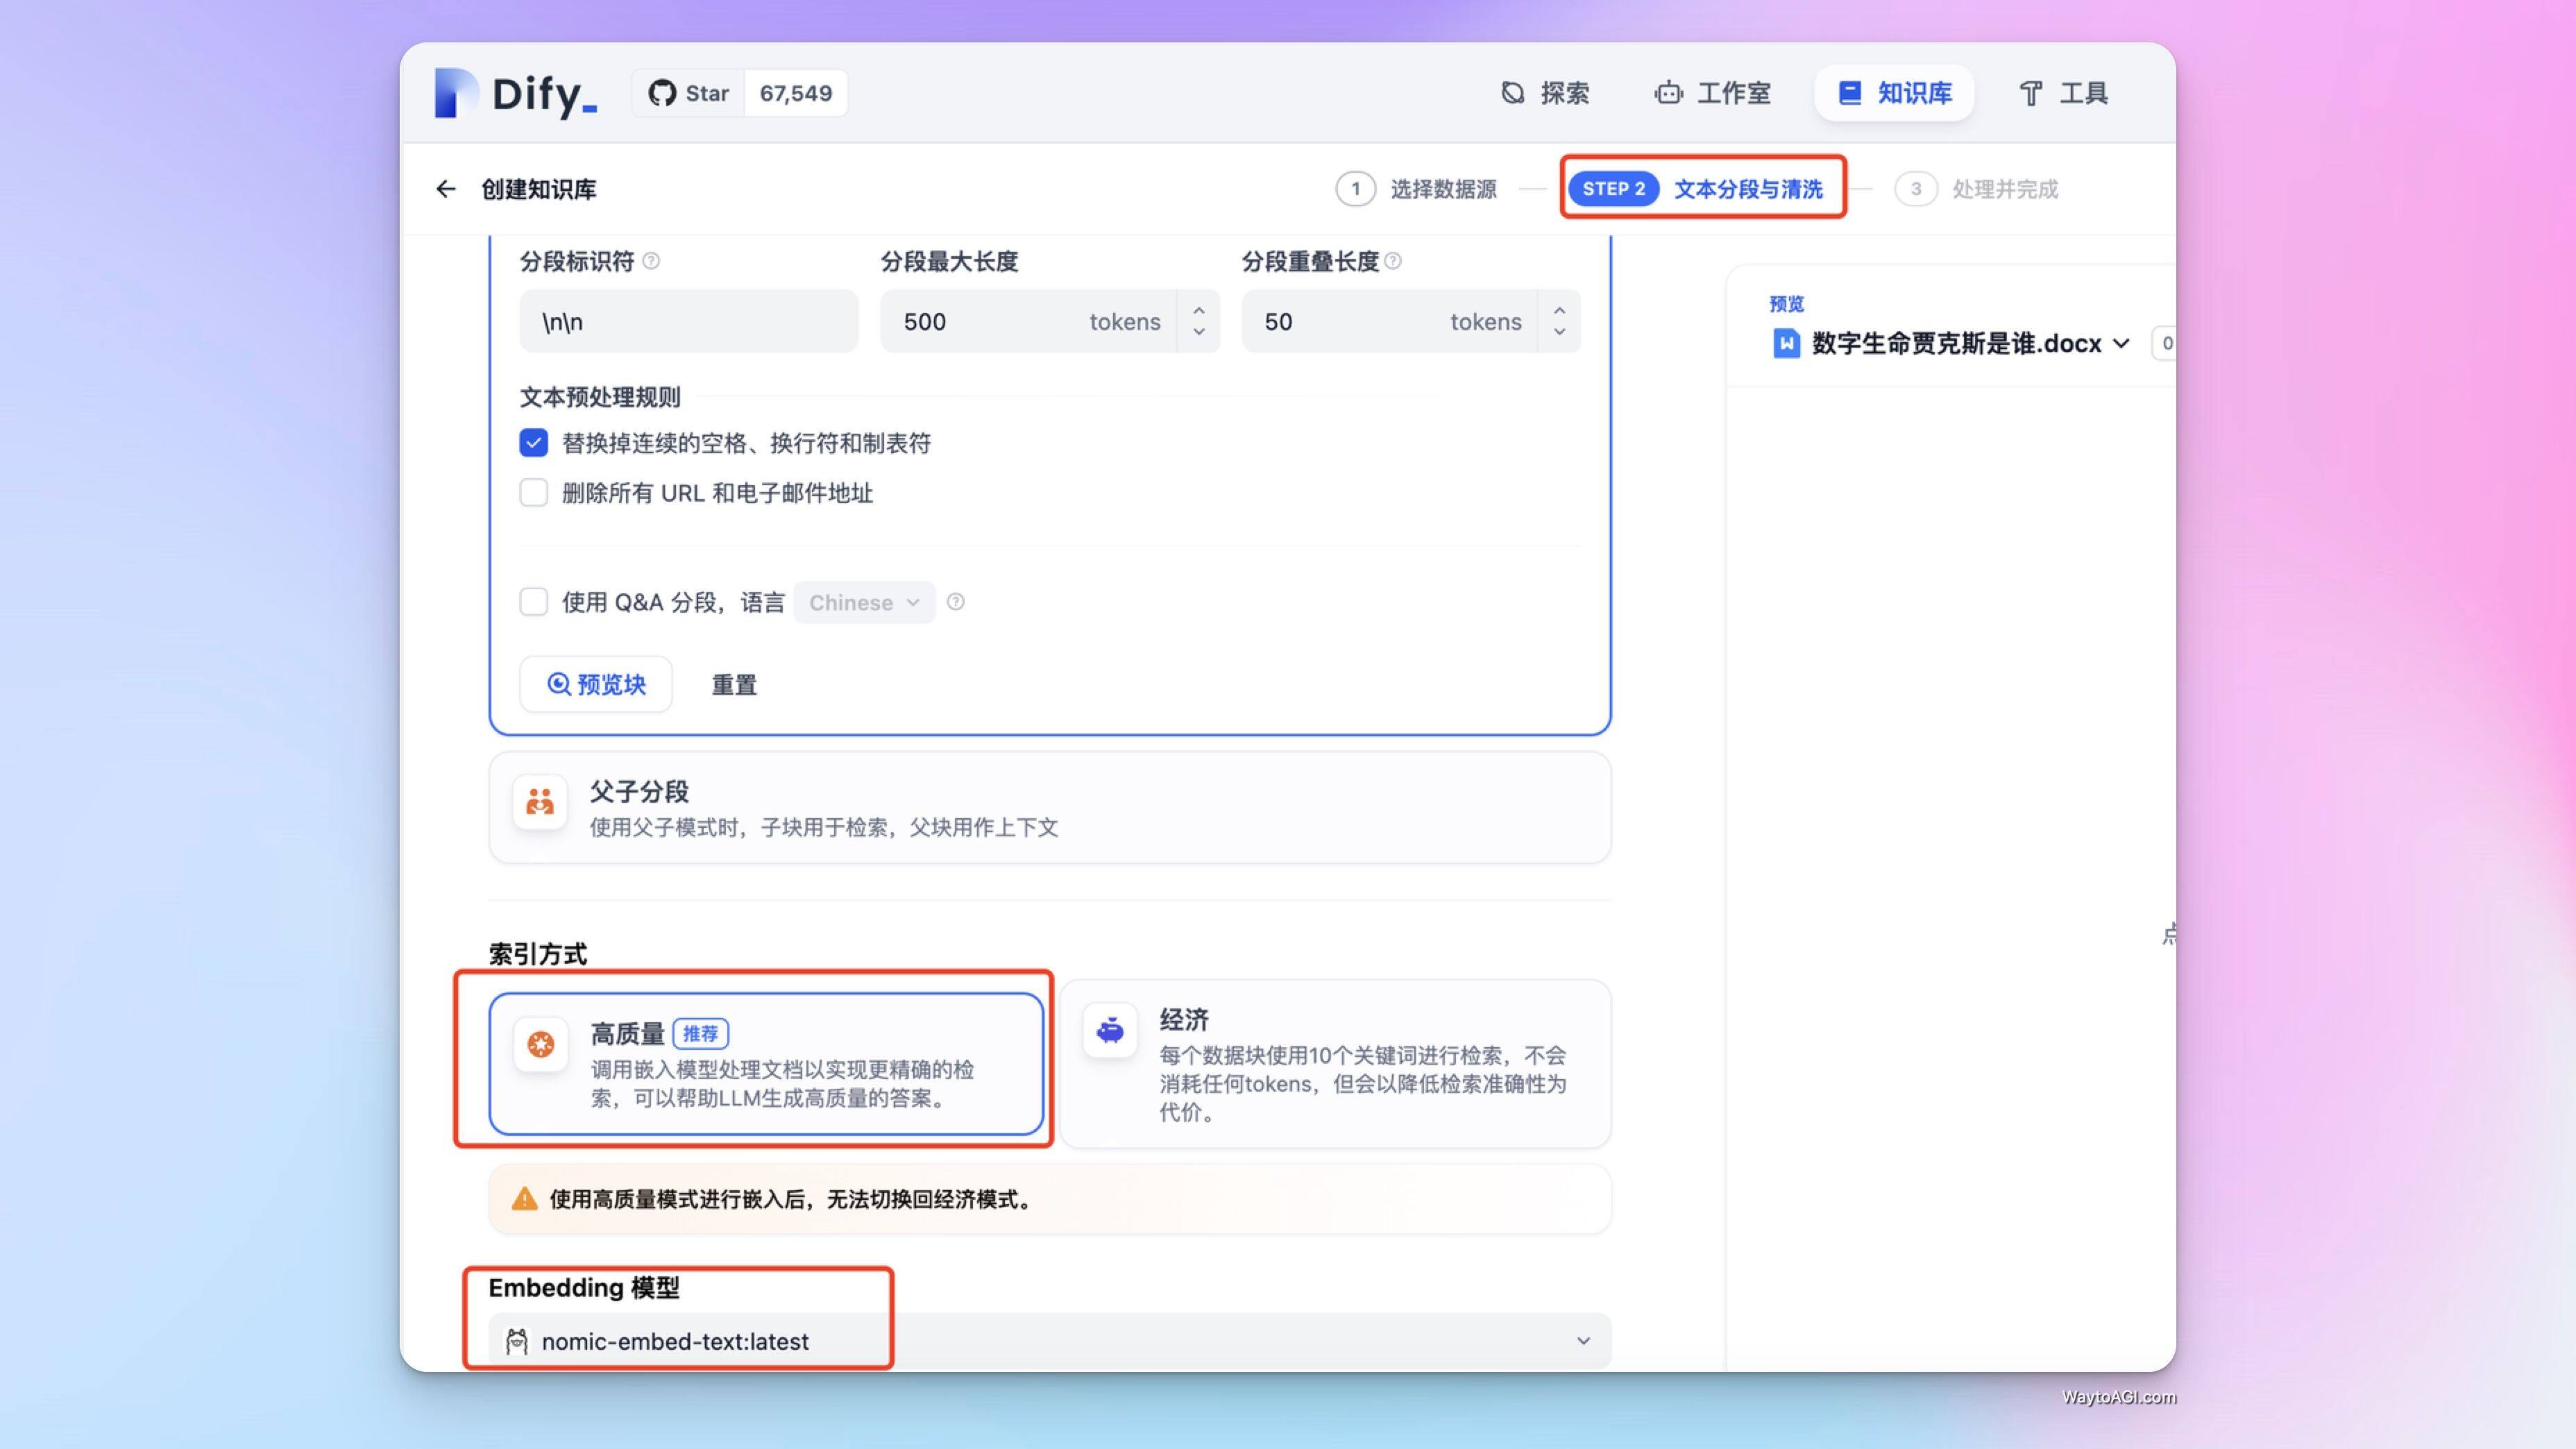Show help for 分段重叠长度

[x=1393, y=261]
